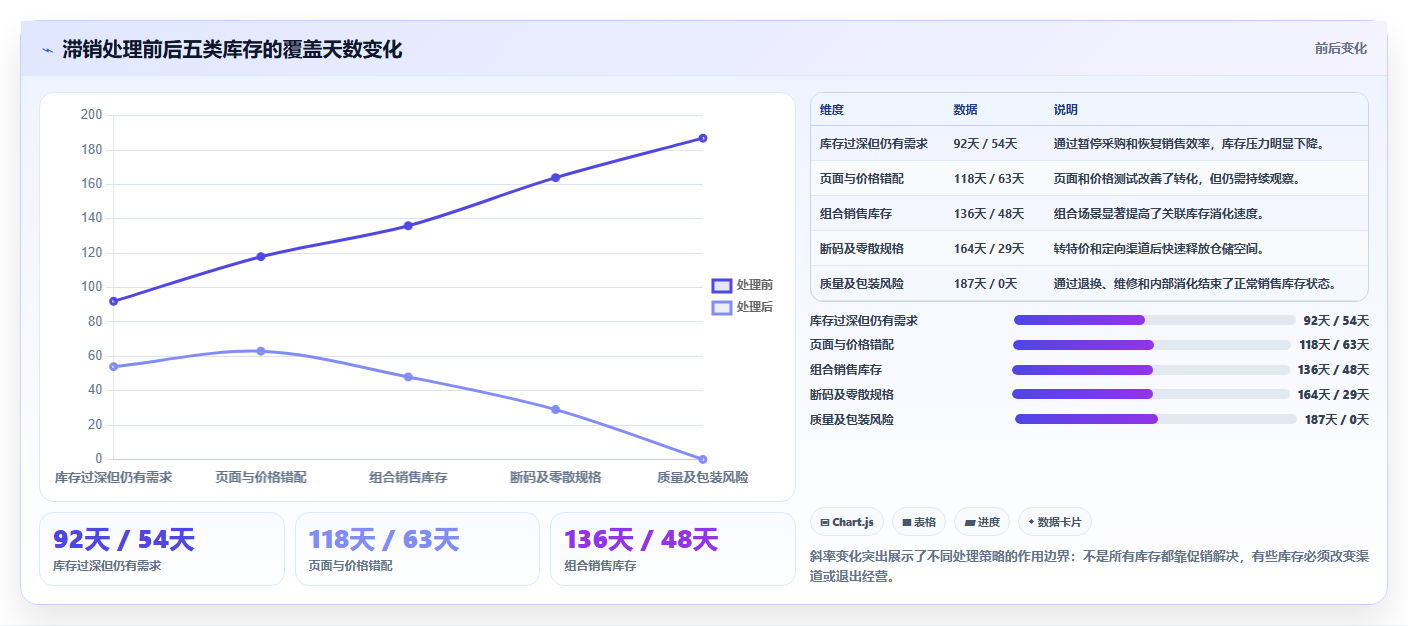Image resolution: width=1408 pixels, height=626 pixels.
Task: Click the 数据卡片 tag chip
Action: [x=1054, y=522]
